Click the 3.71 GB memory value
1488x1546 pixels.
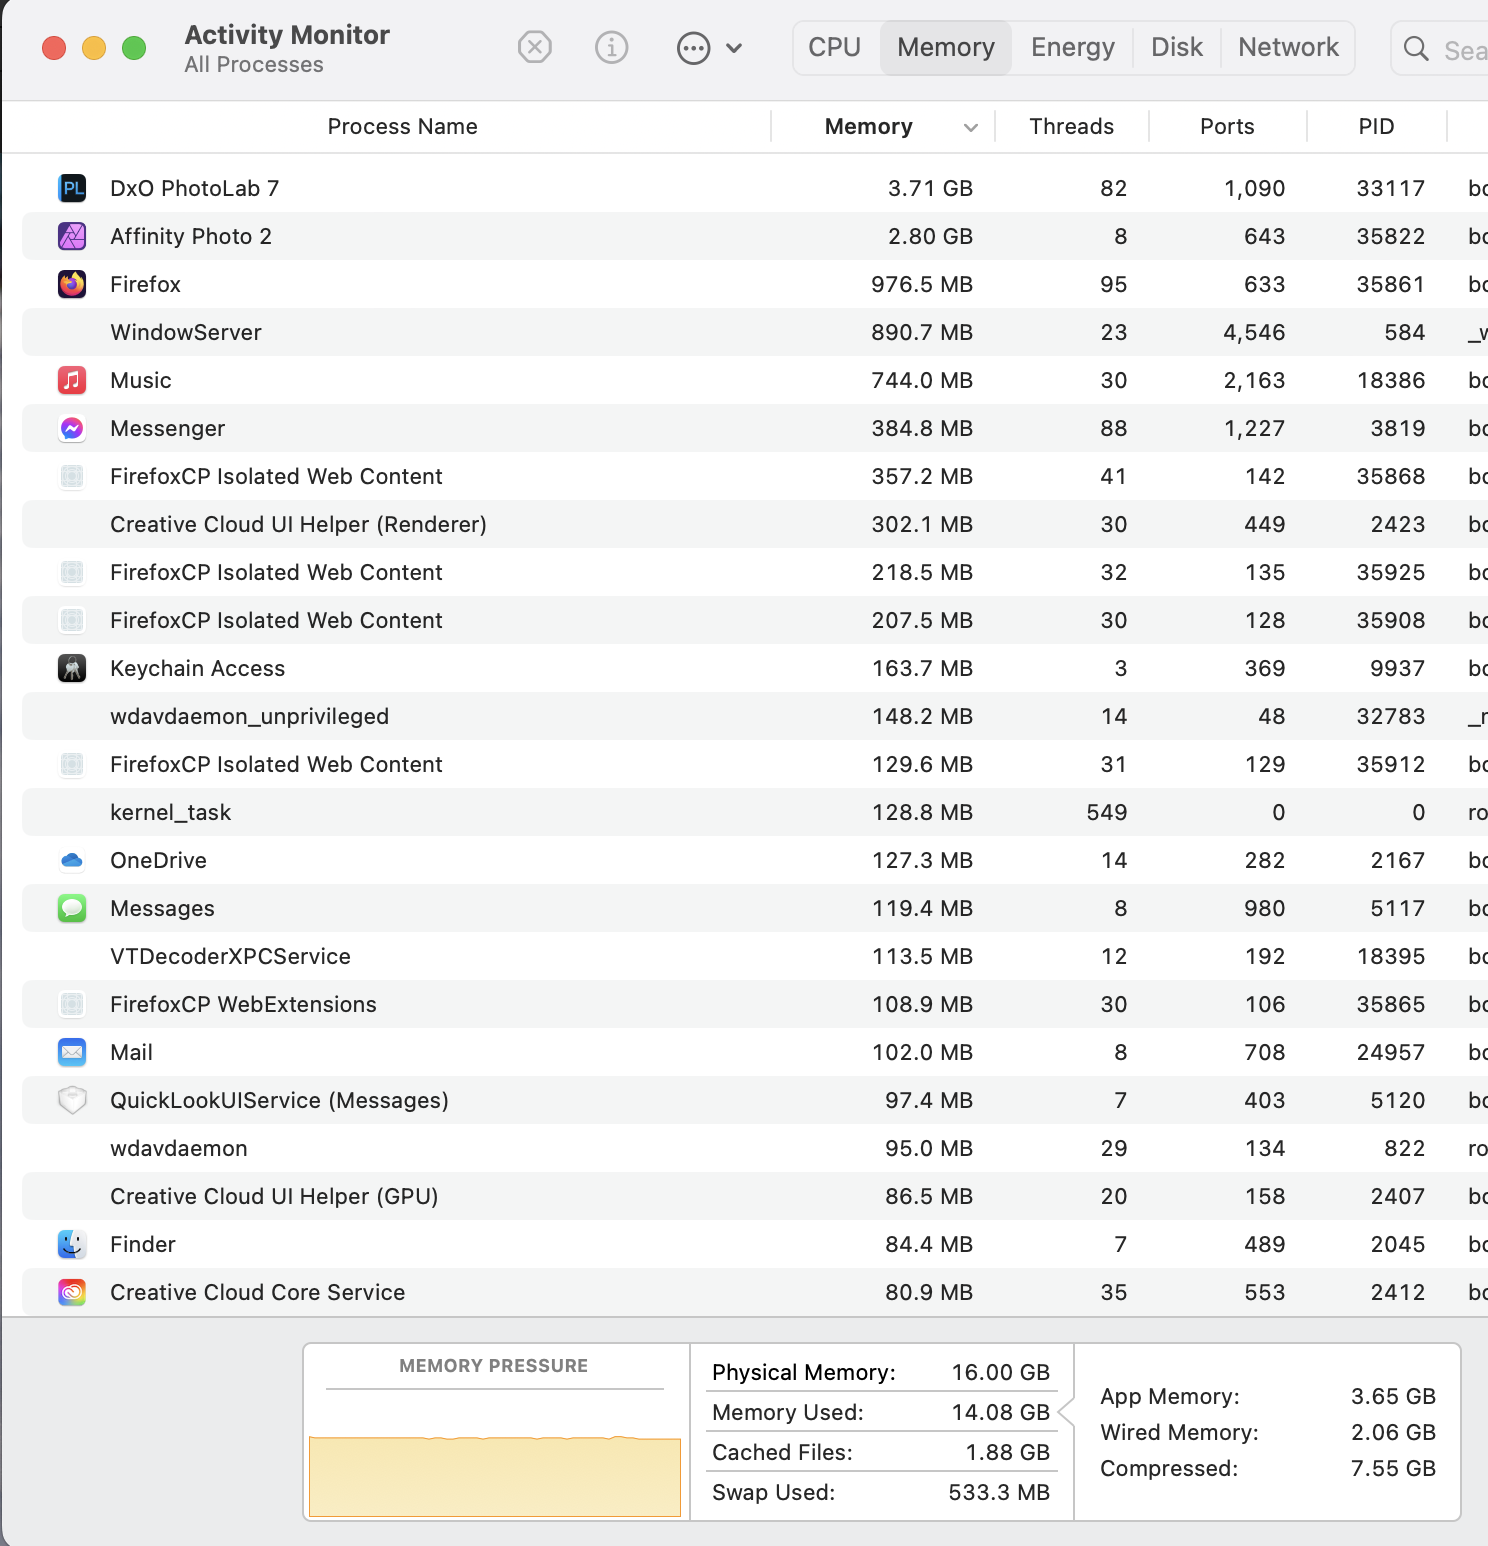pos(930,188)
